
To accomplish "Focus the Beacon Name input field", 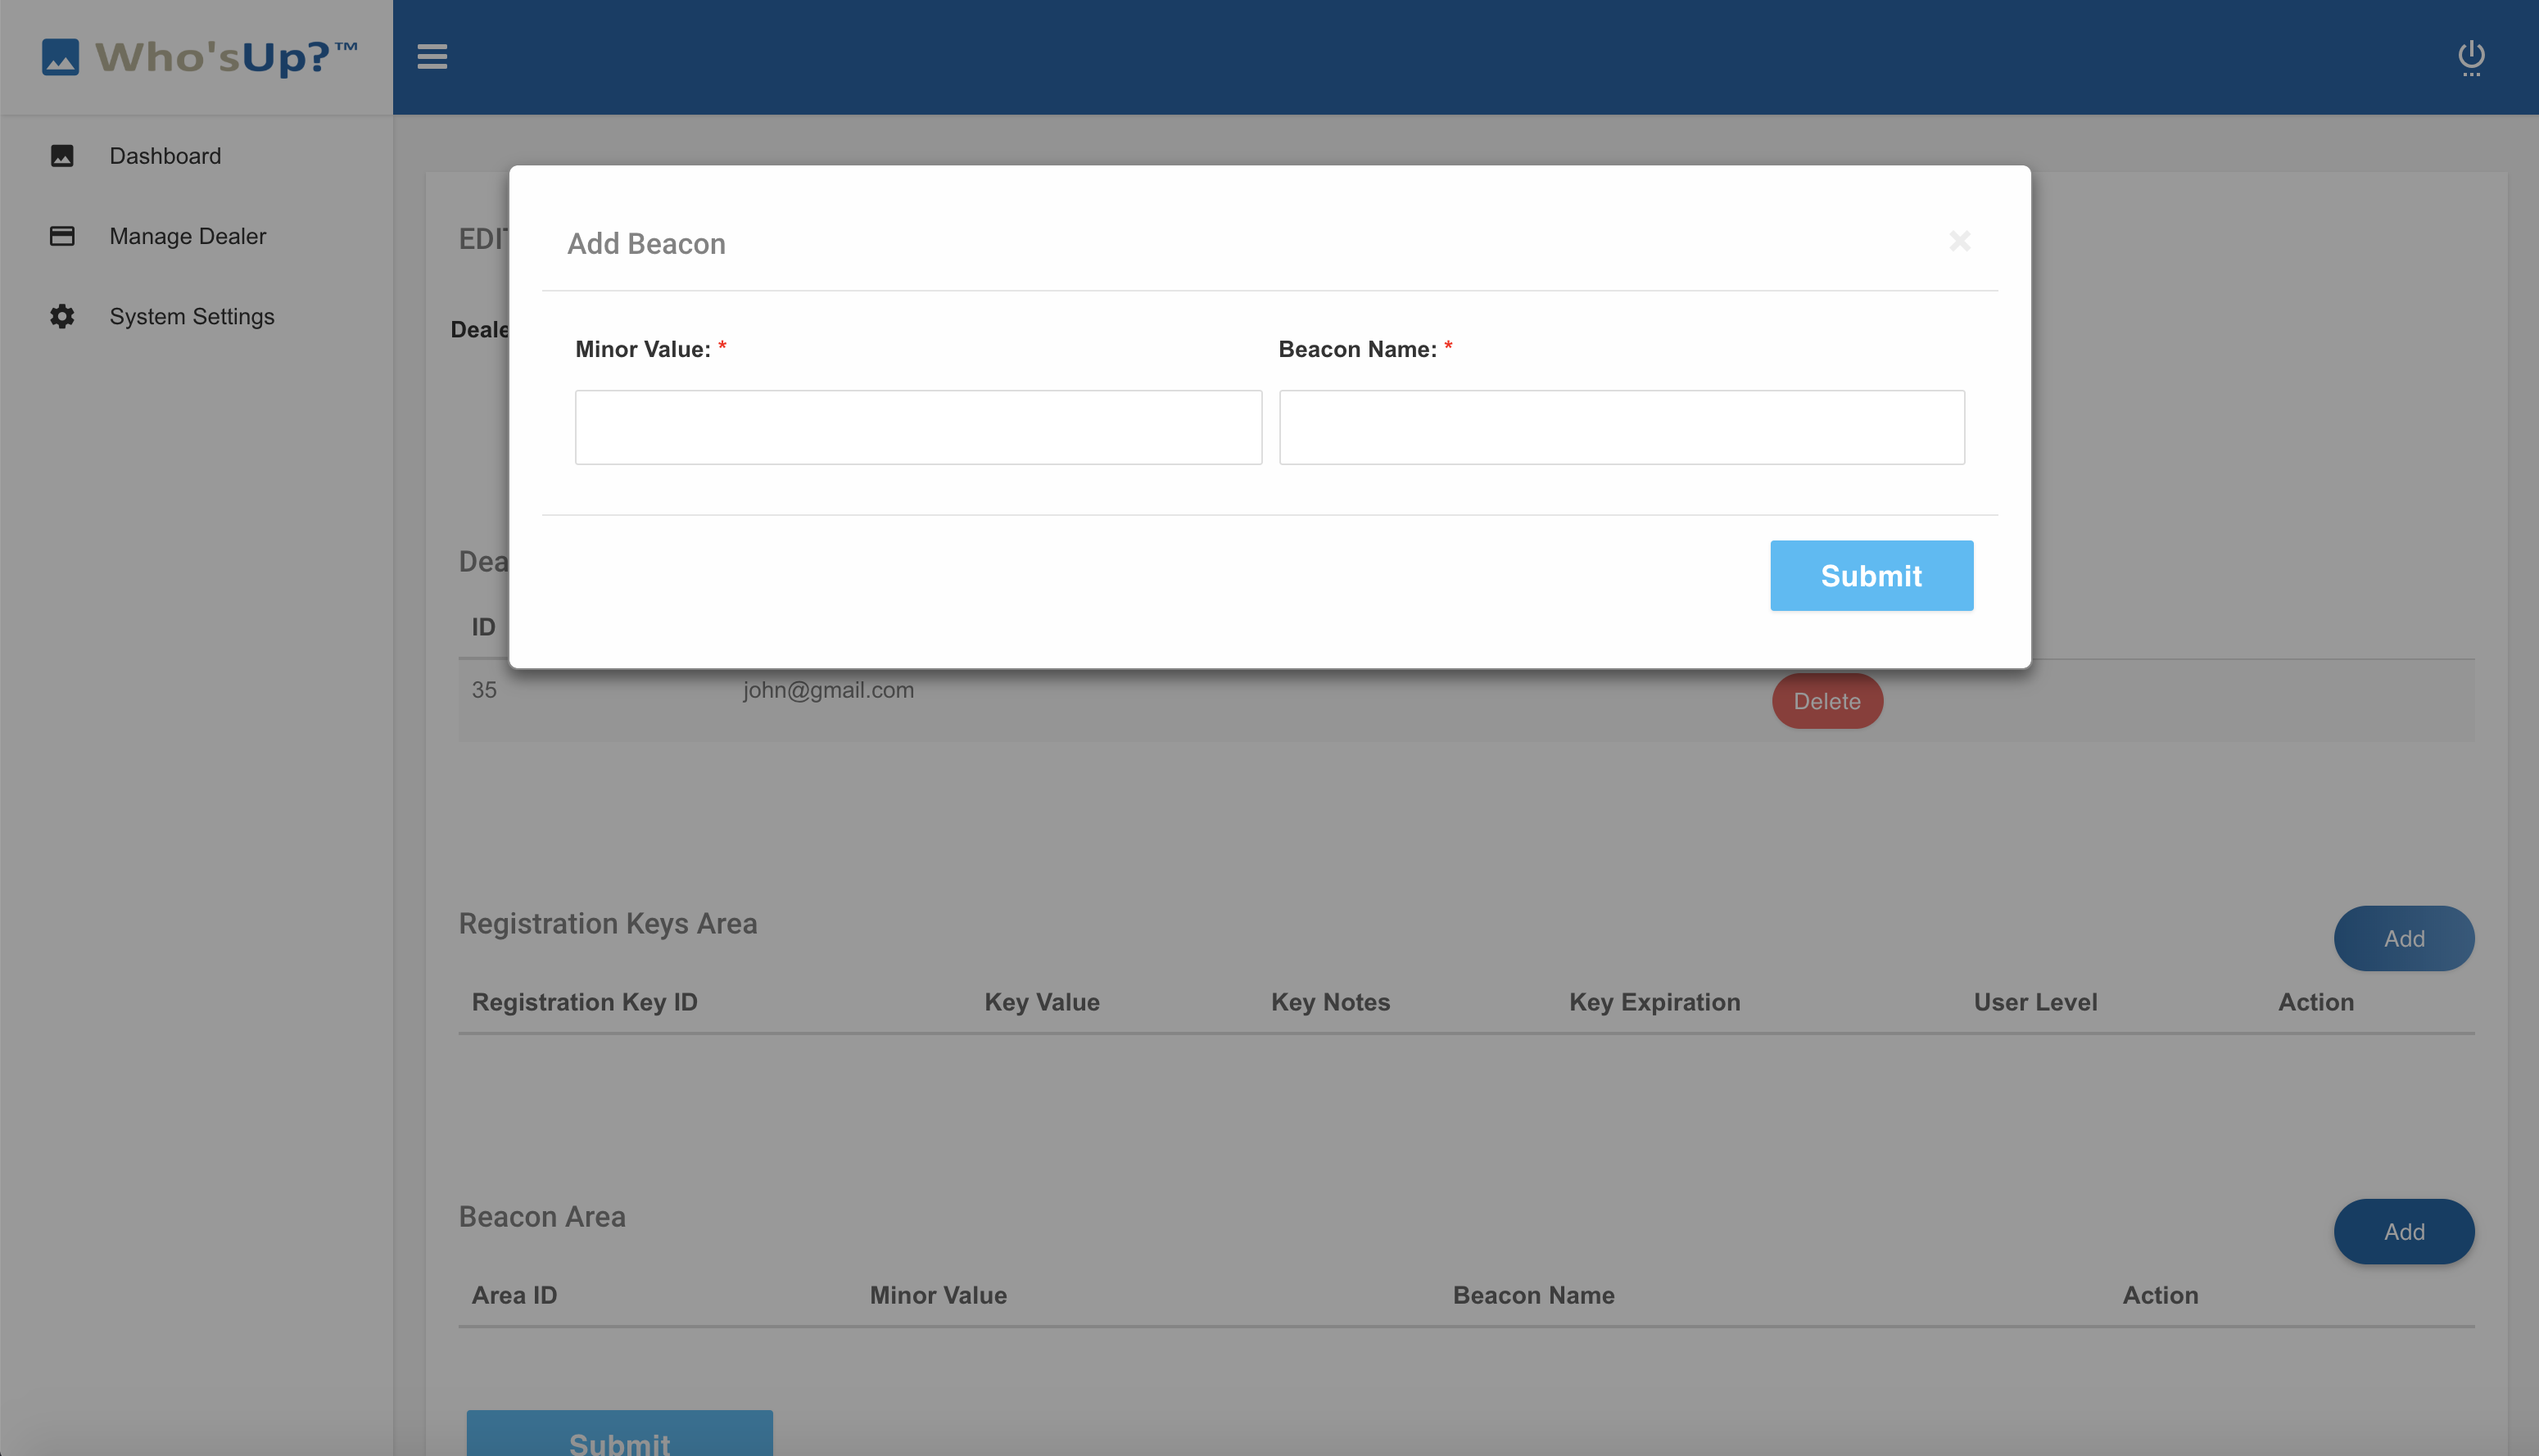I will (1621, 427).
